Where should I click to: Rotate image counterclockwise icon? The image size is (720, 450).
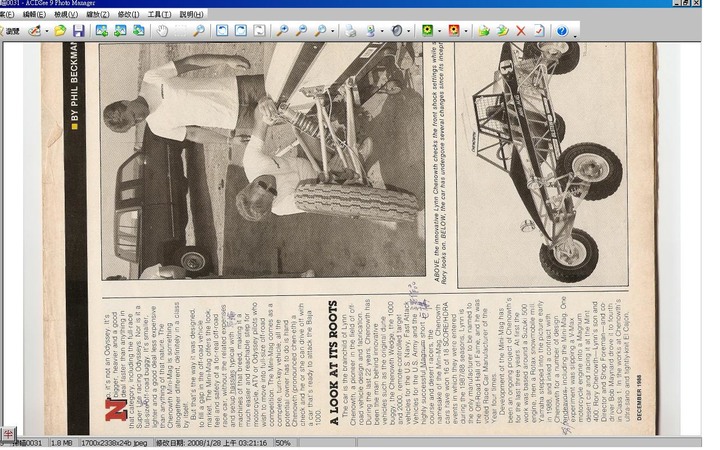tap(222, 31)
